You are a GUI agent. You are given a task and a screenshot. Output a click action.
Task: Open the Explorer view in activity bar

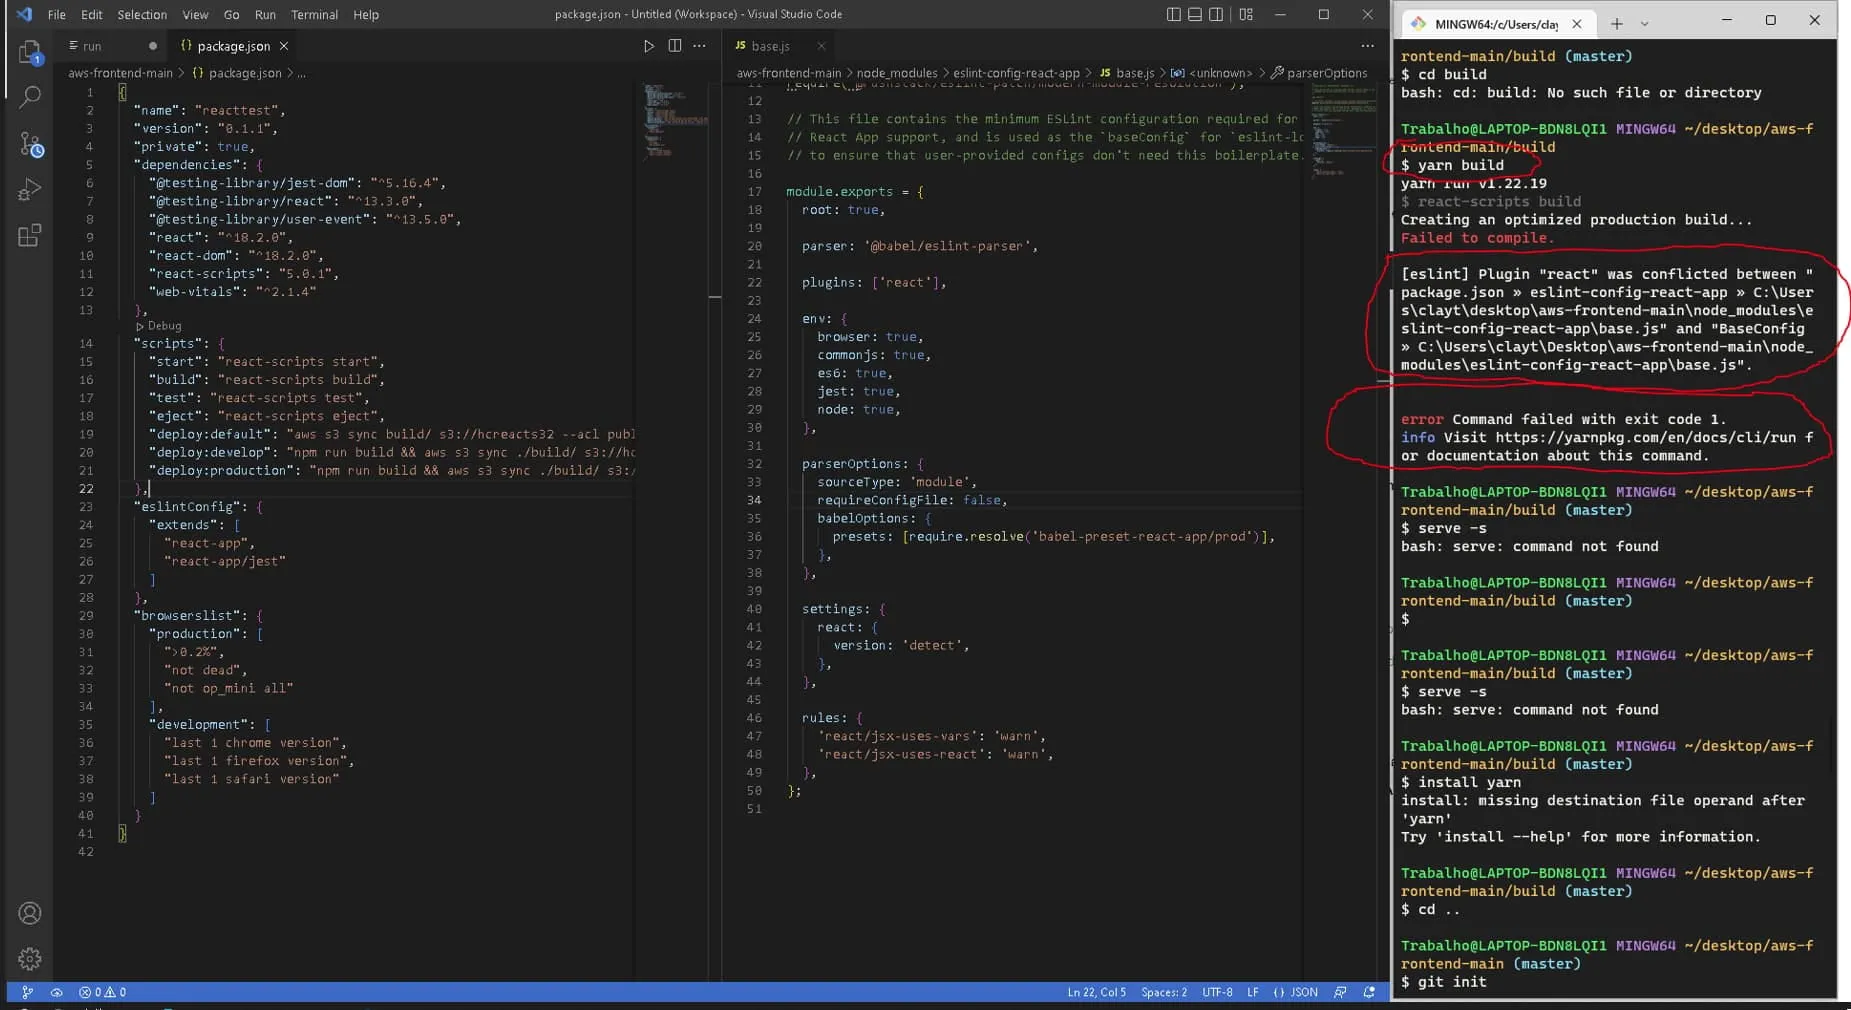tap(30, 51)
